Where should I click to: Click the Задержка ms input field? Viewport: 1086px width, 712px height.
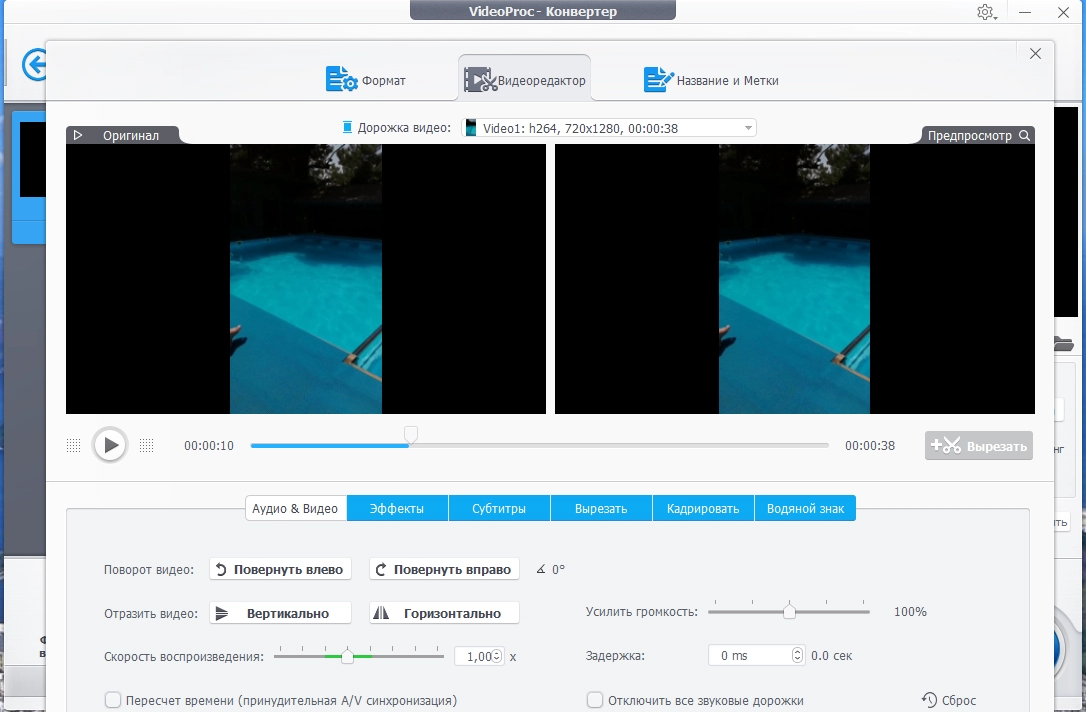click(748, 656)
